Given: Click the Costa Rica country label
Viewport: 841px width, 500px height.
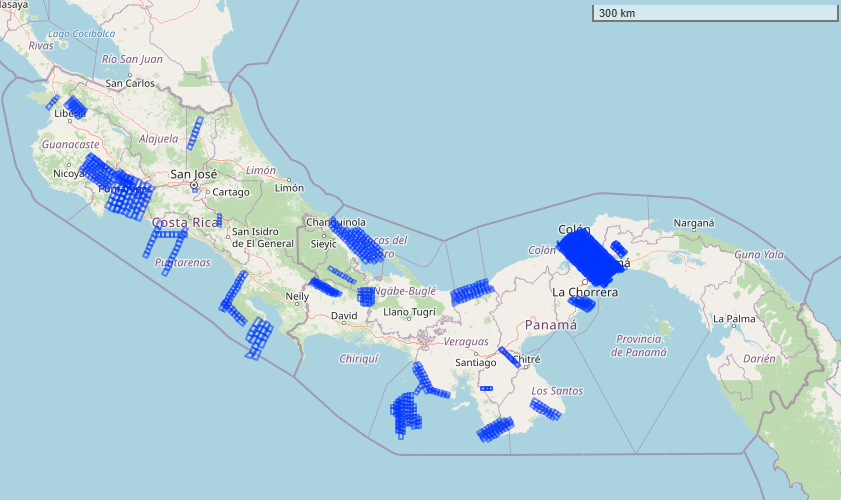Looking at the screenshot, I should coord(185,222).
